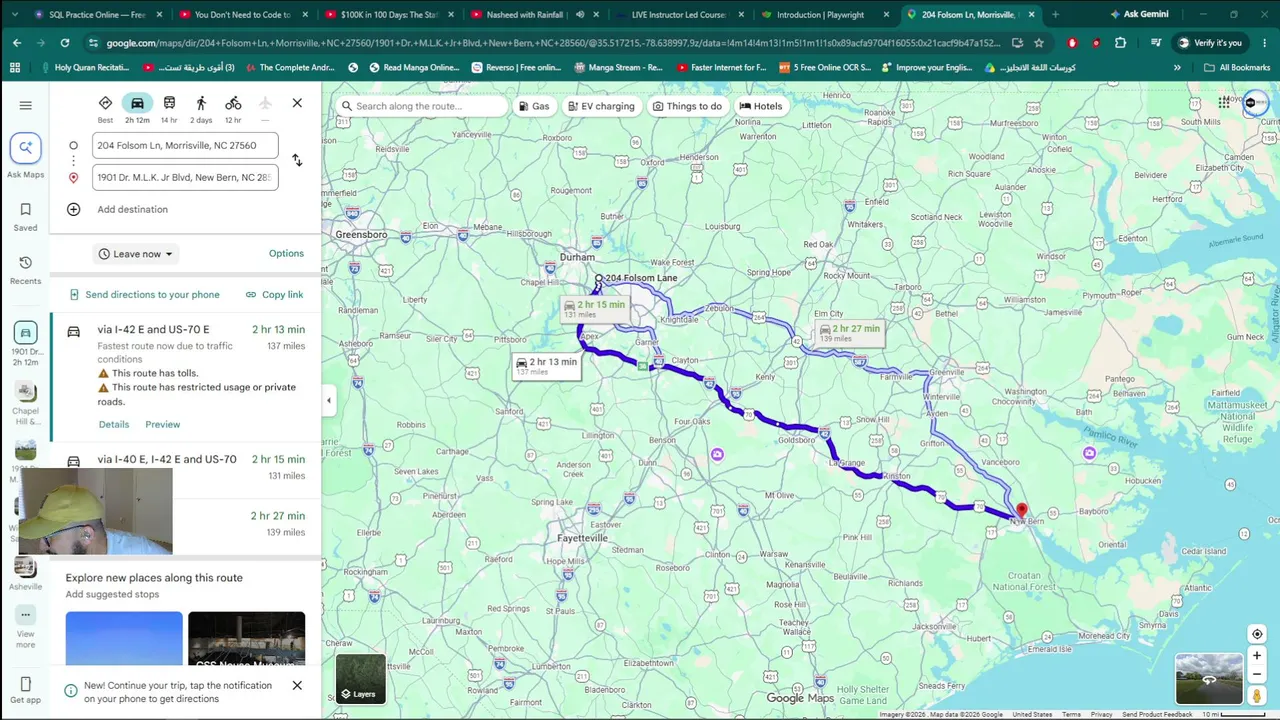The image size is (1280, 720).
Task: Open the Leave now dropdown
Action: pos(136,254)
